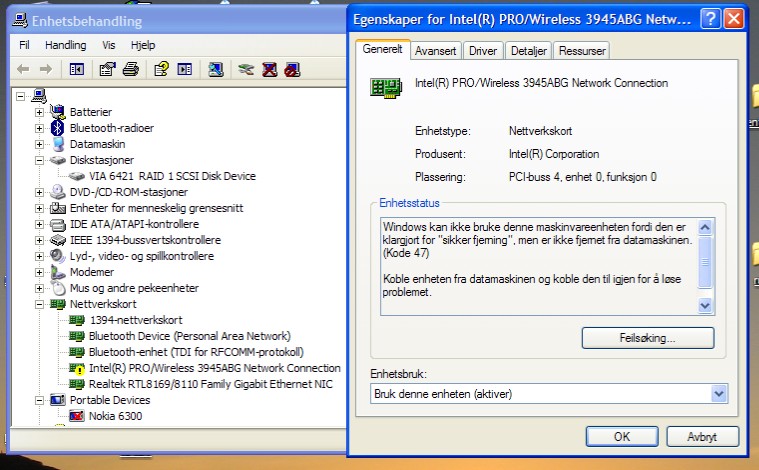Open the Vis menu
The width and height of the screenshot is (759, 470).
pos(108,45)
